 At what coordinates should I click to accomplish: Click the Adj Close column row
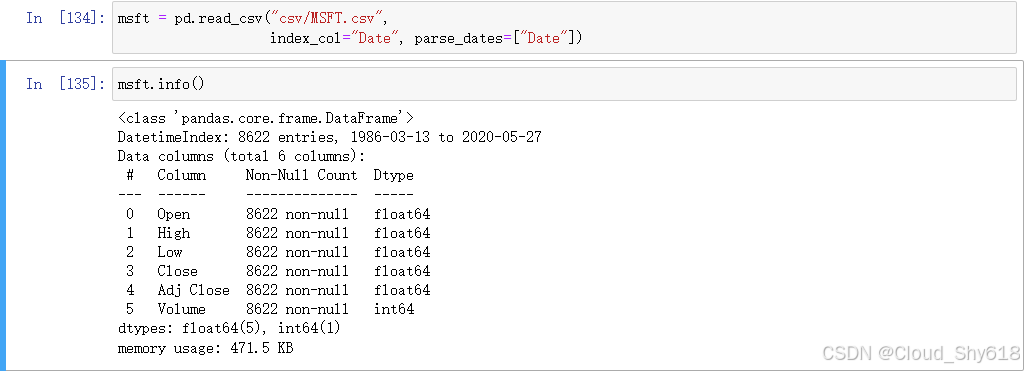click(277, 290)
